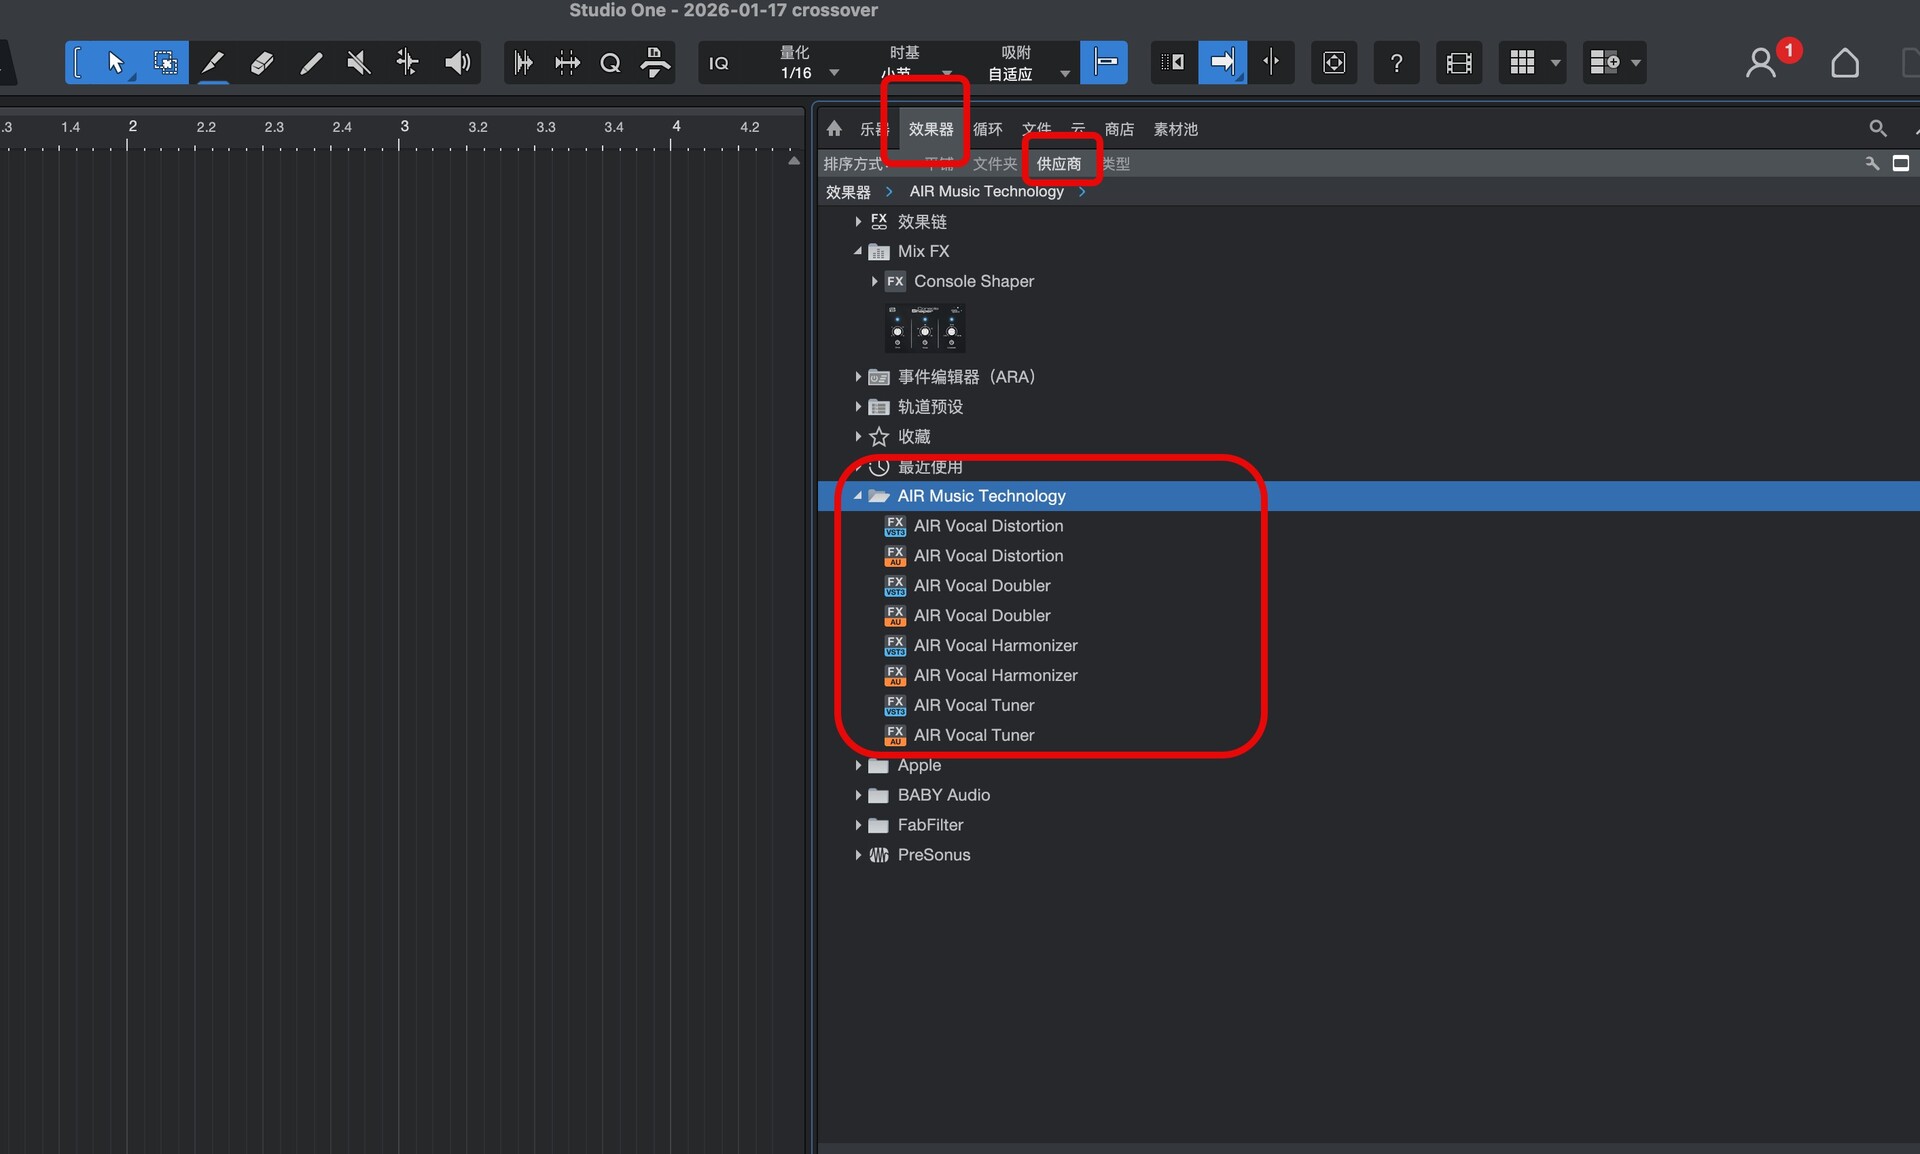Open the help question mark button
Image resolution: width=1920 pixels, height=1154 pixels.
[1396, 63]
